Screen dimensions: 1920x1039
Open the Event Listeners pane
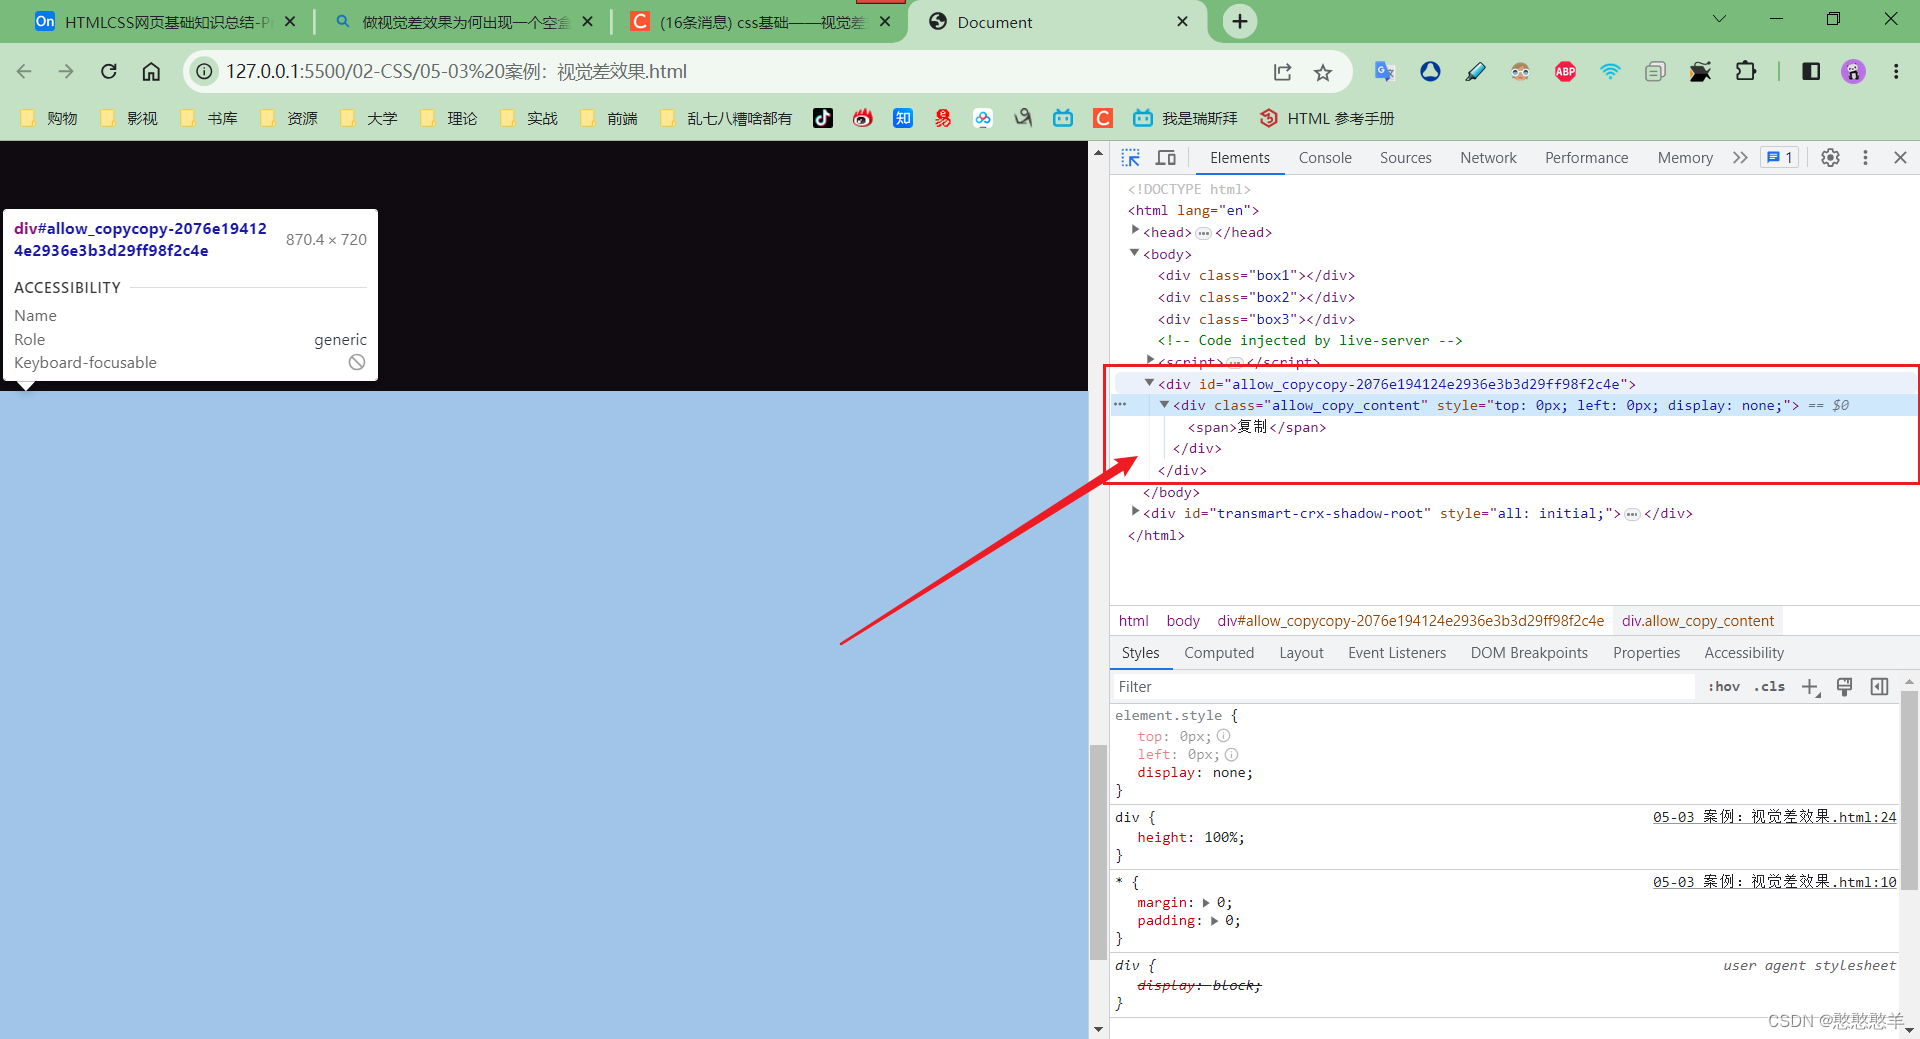coord(1396,653)
